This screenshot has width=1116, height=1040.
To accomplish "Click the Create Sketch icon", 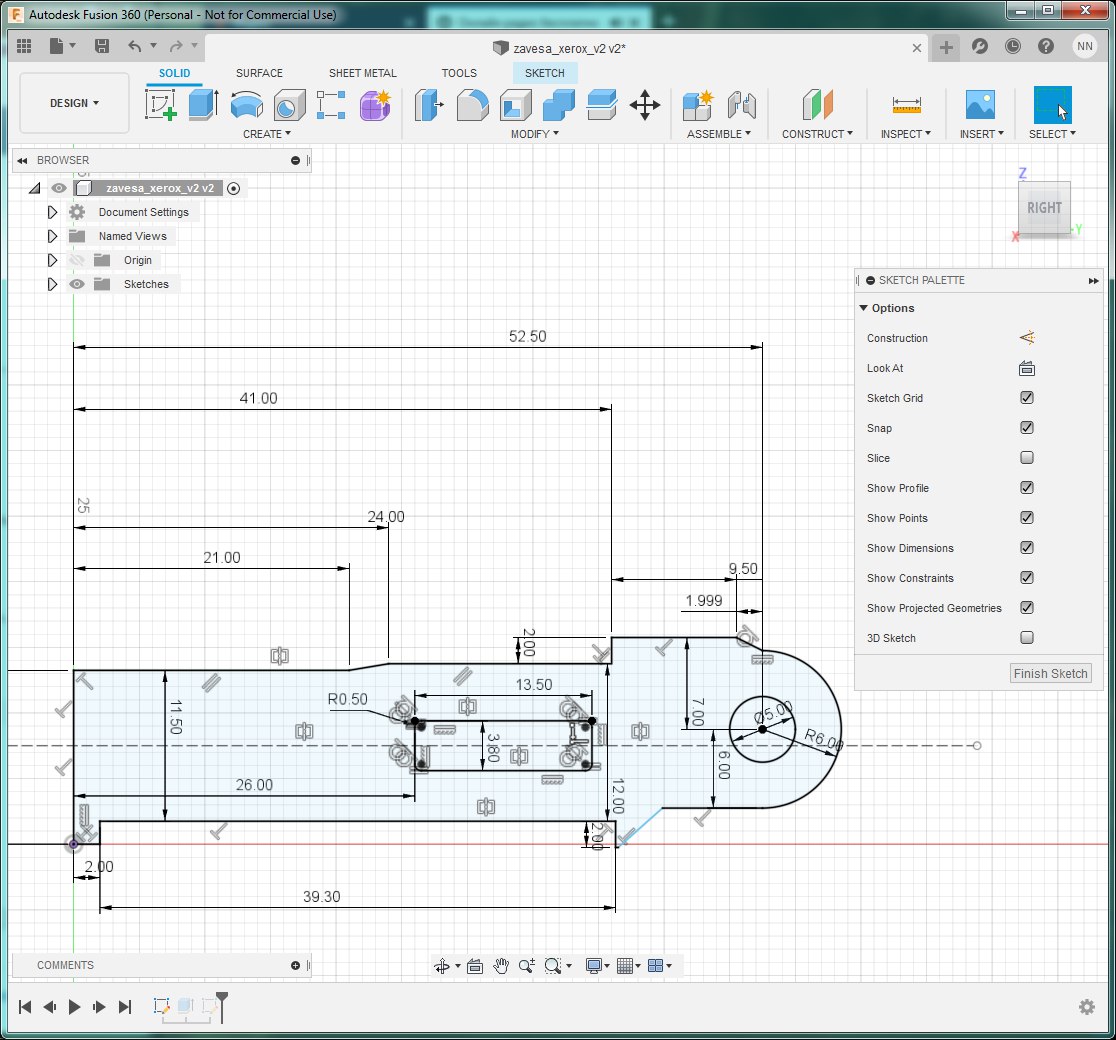I will pyautogui.click(x=160, y=105).
